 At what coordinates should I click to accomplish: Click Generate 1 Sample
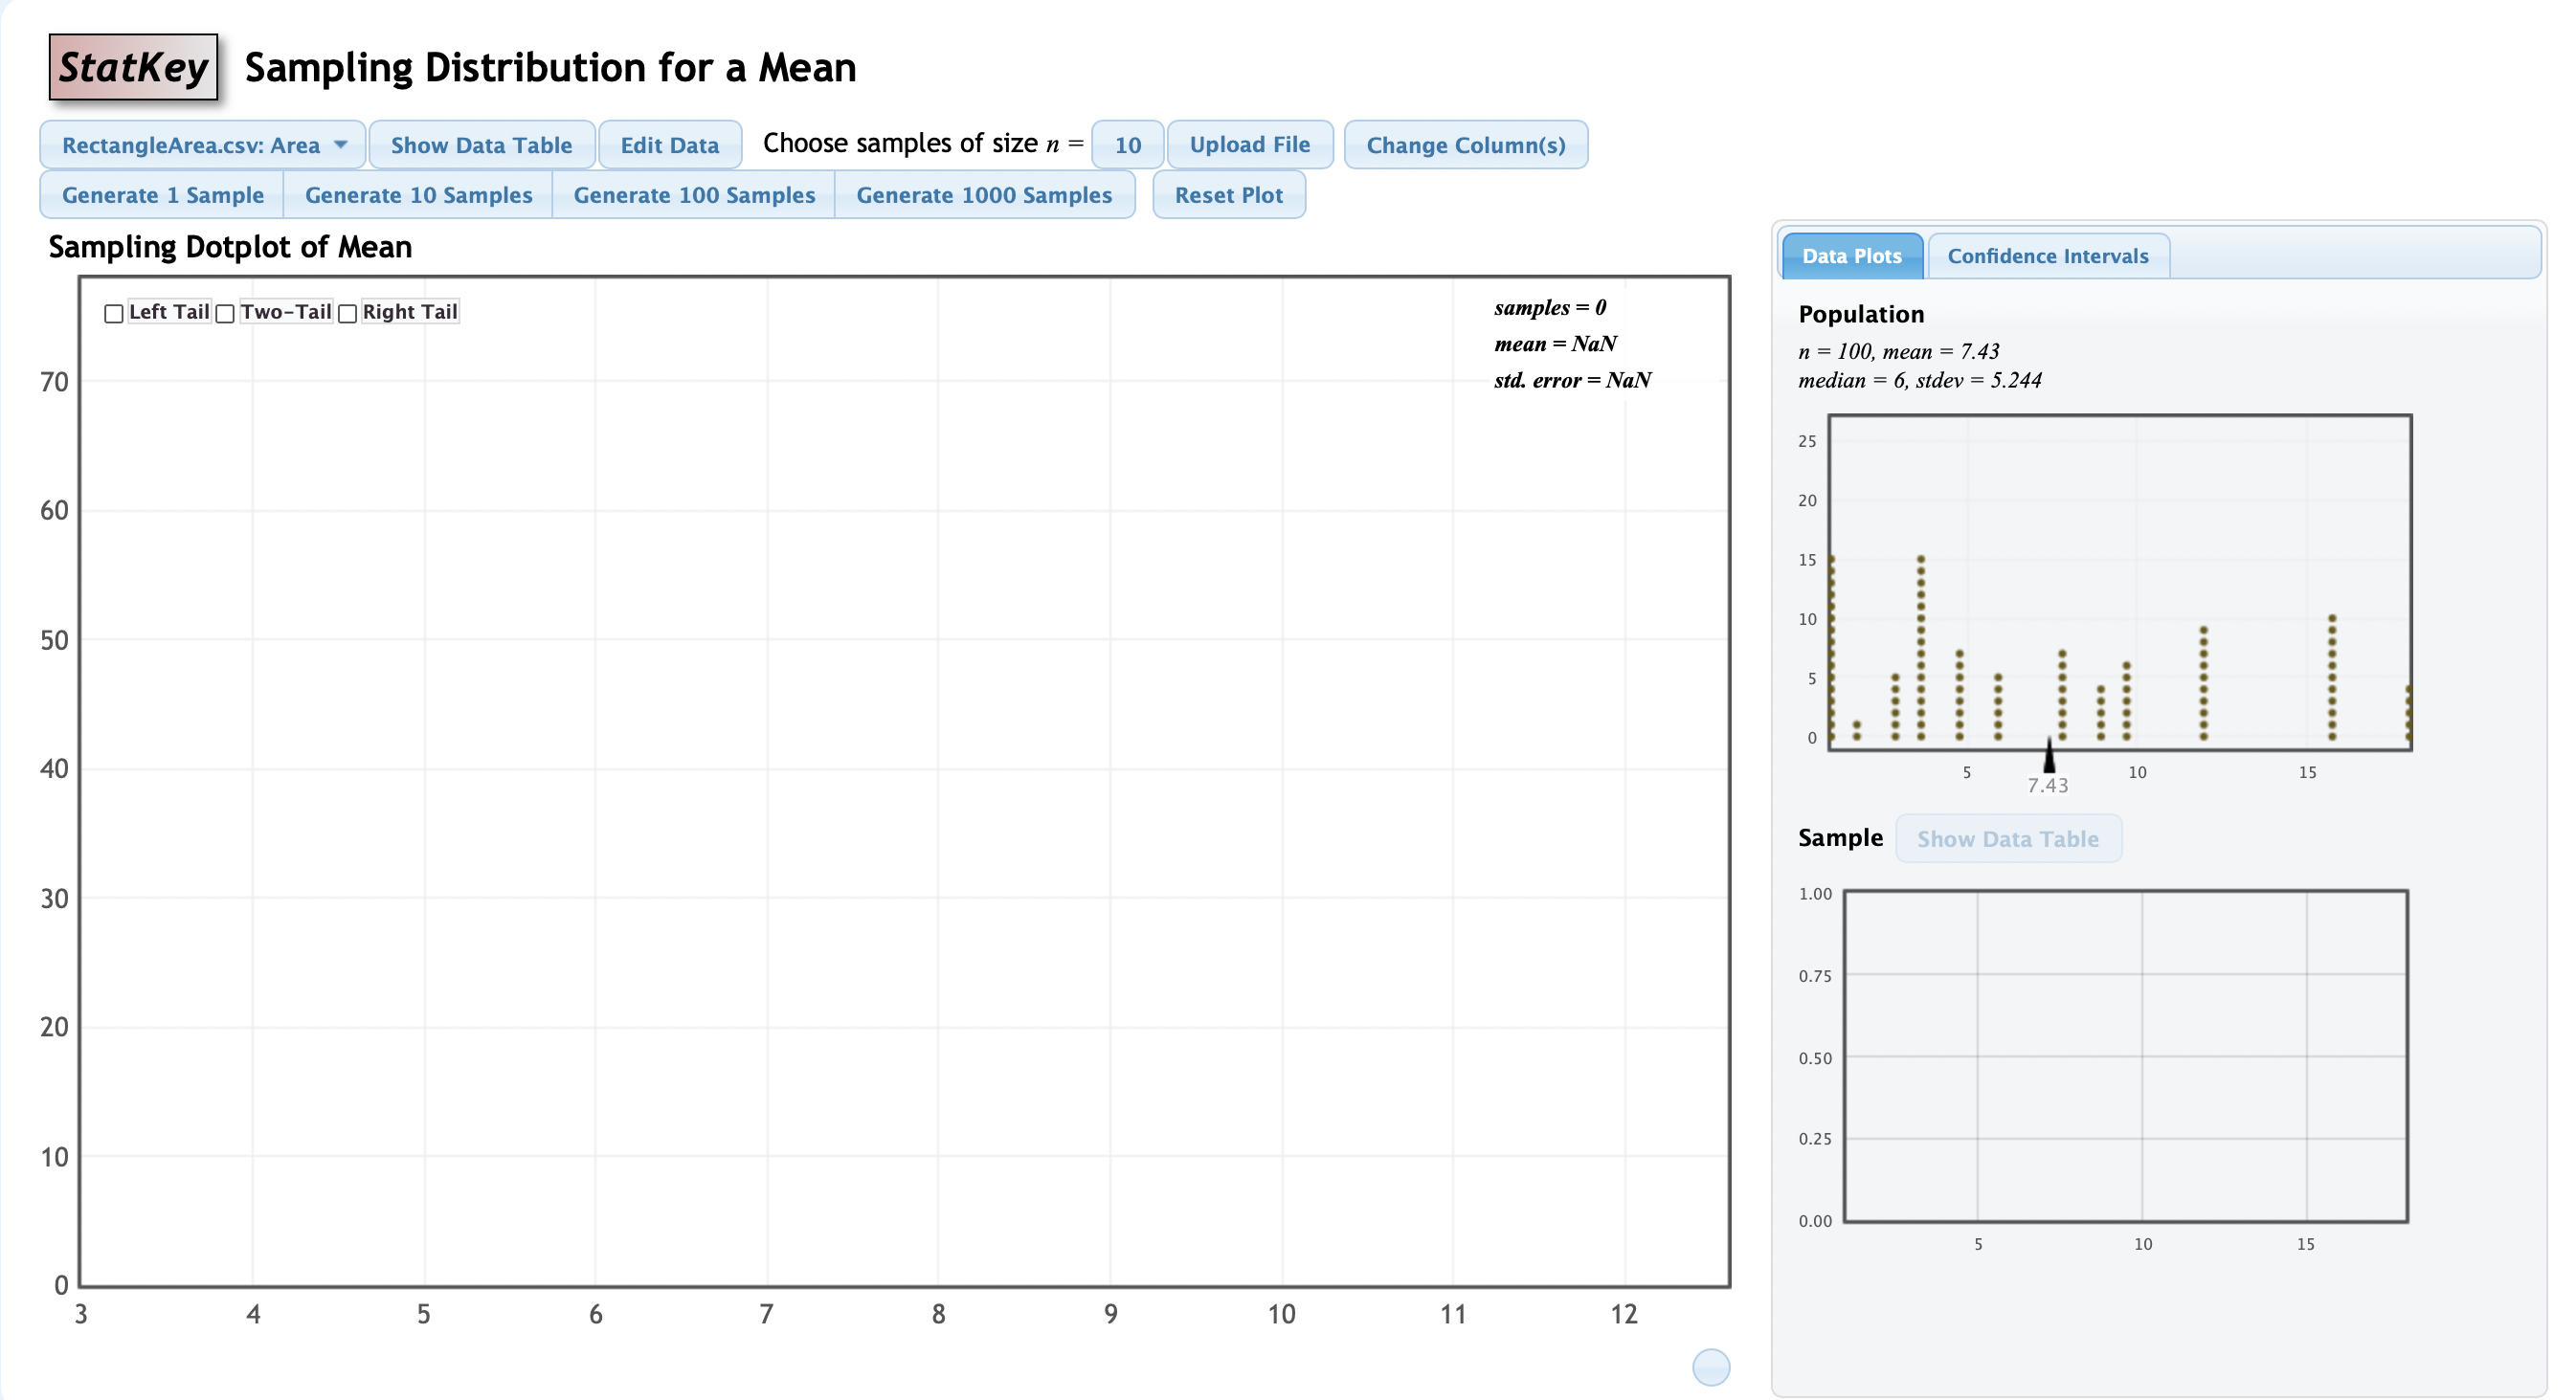[x=163, y=195]
